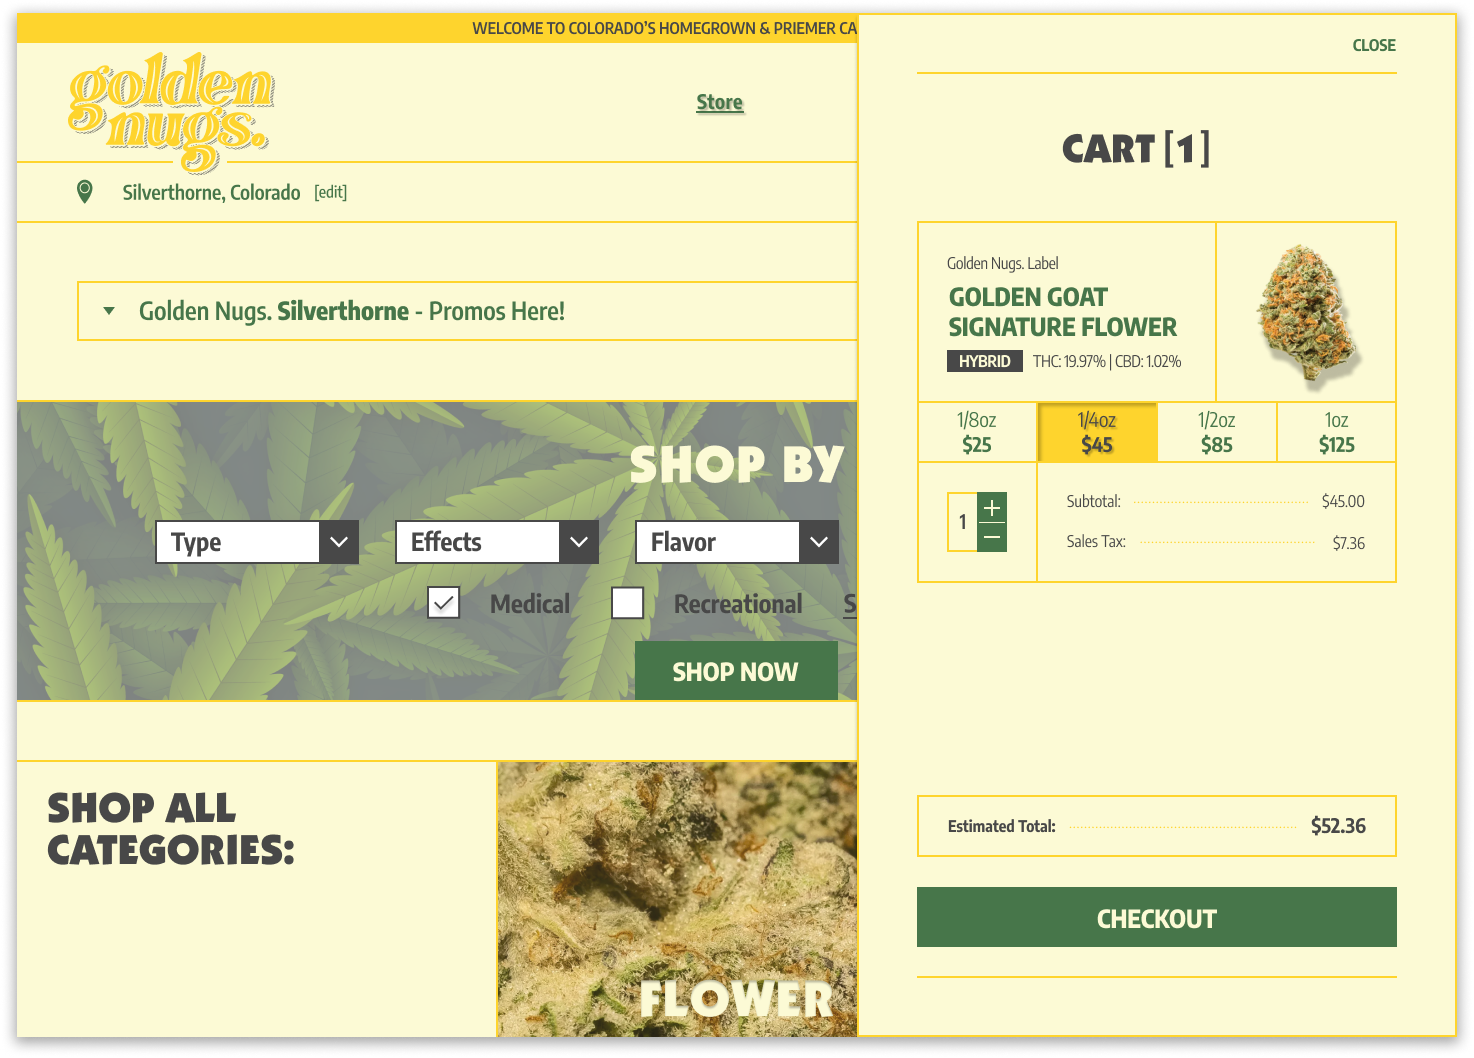Uncheck the Medical checkbox
The width and height of the screenshot is (1474, 1058).
(x=443, y=603)
